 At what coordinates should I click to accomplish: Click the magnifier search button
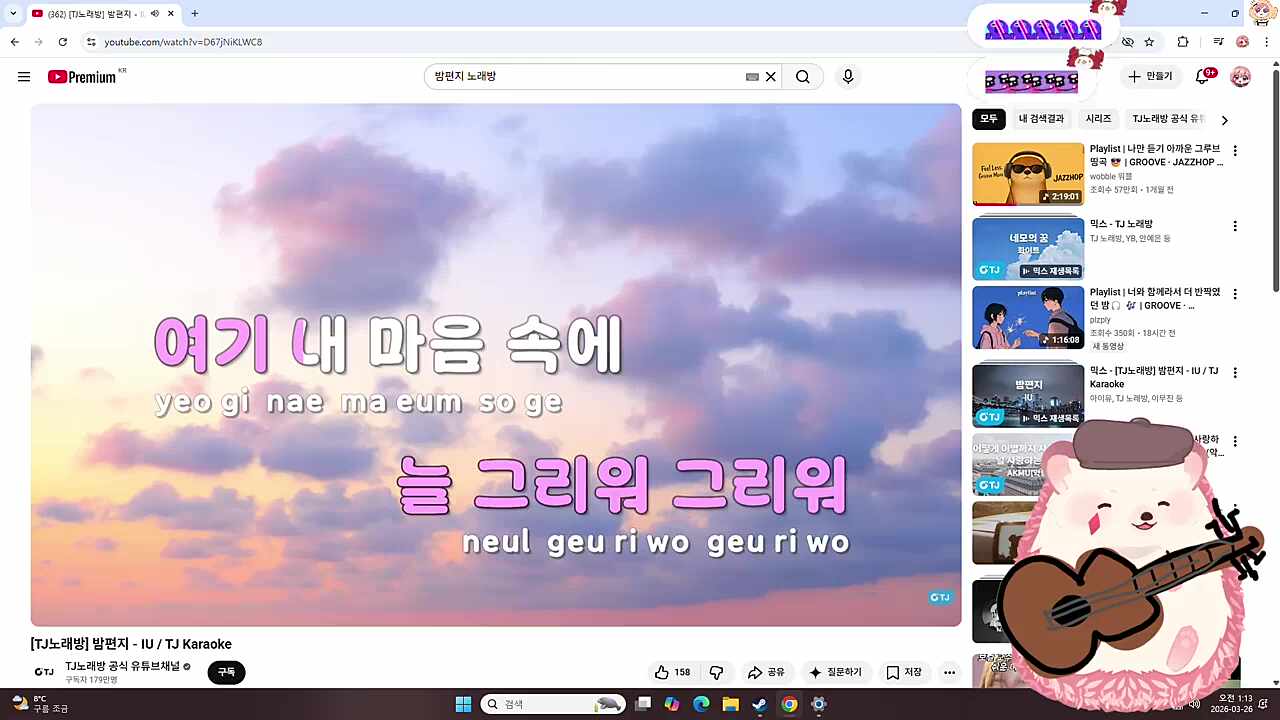click(x=802, y=77)
